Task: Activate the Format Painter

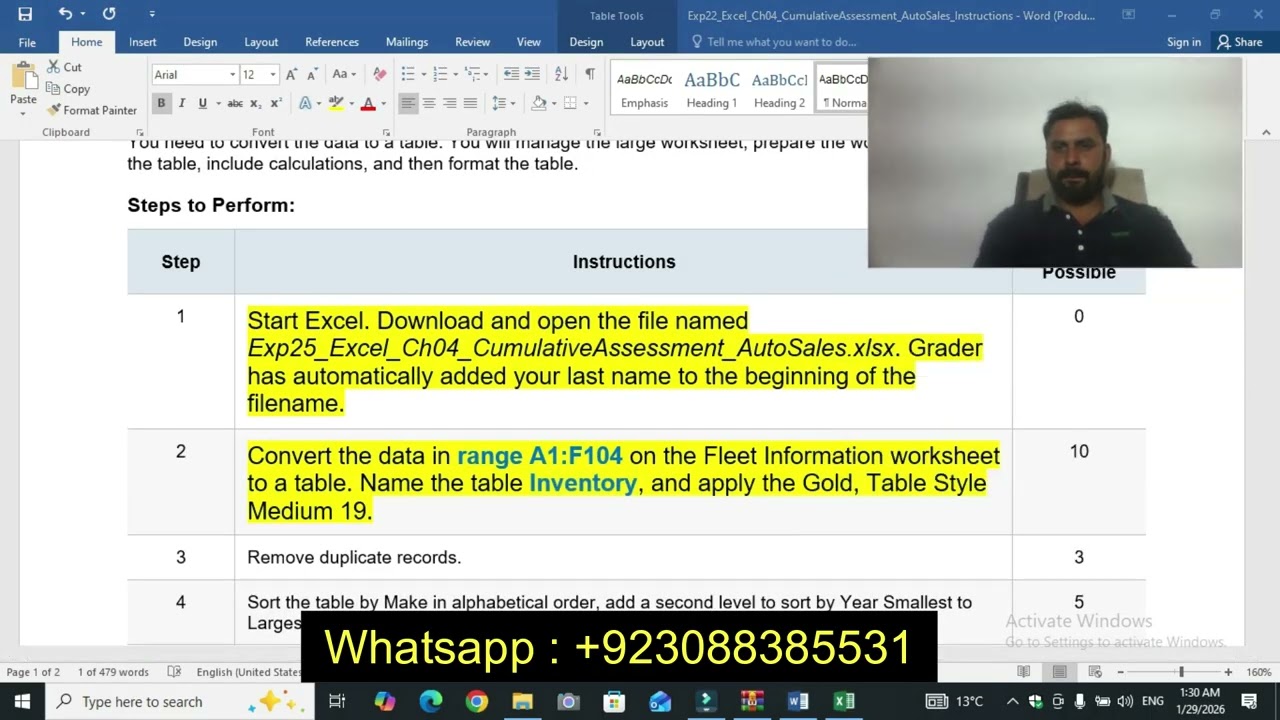Action: pos(91,110)
